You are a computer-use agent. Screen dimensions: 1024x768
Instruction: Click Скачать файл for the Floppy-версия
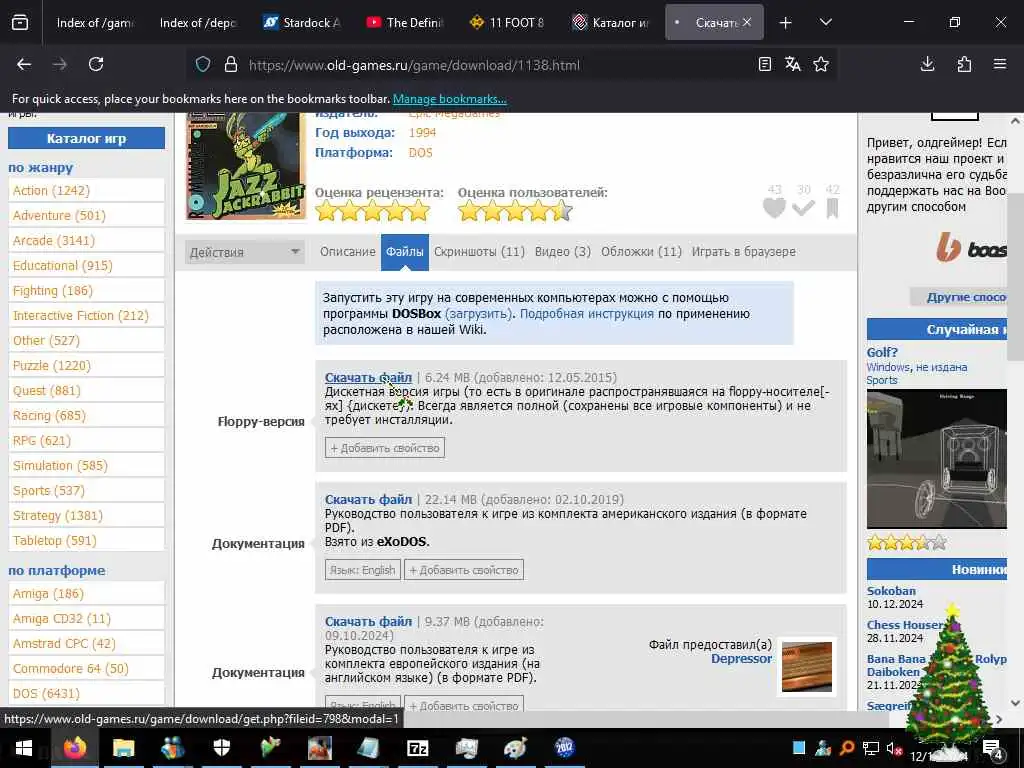pos(368,377)
